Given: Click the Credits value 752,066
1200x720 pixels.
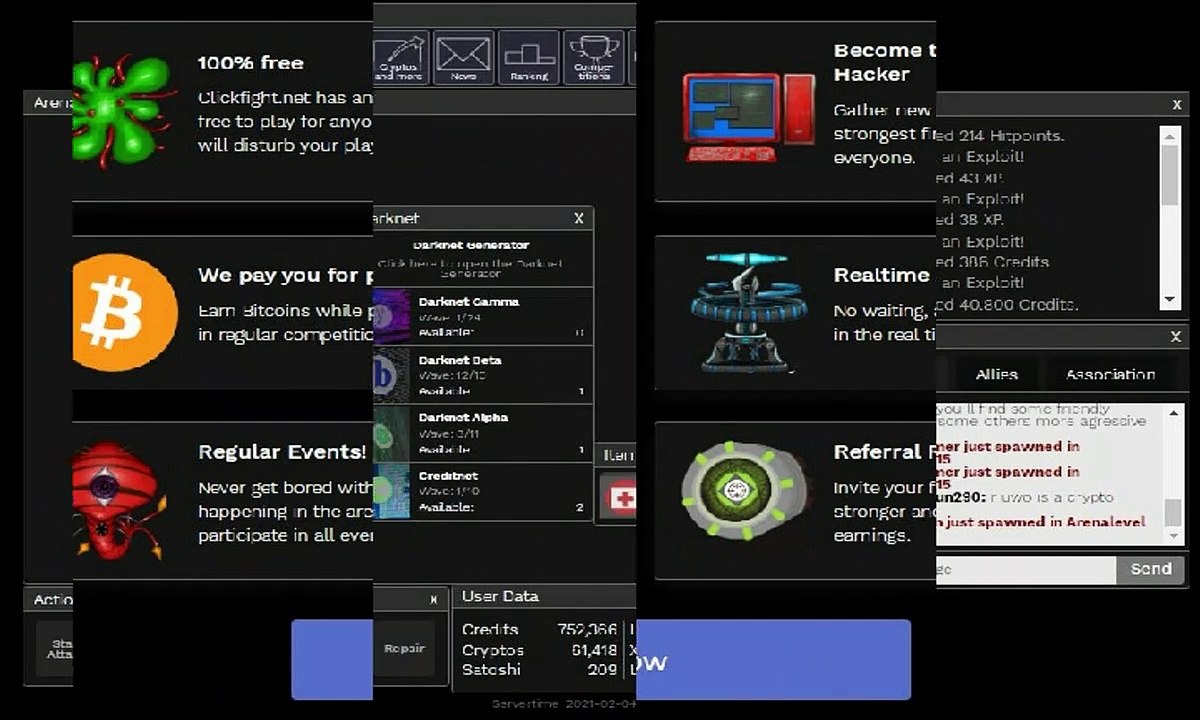Looking at the screenshot, I should (587, 629).
